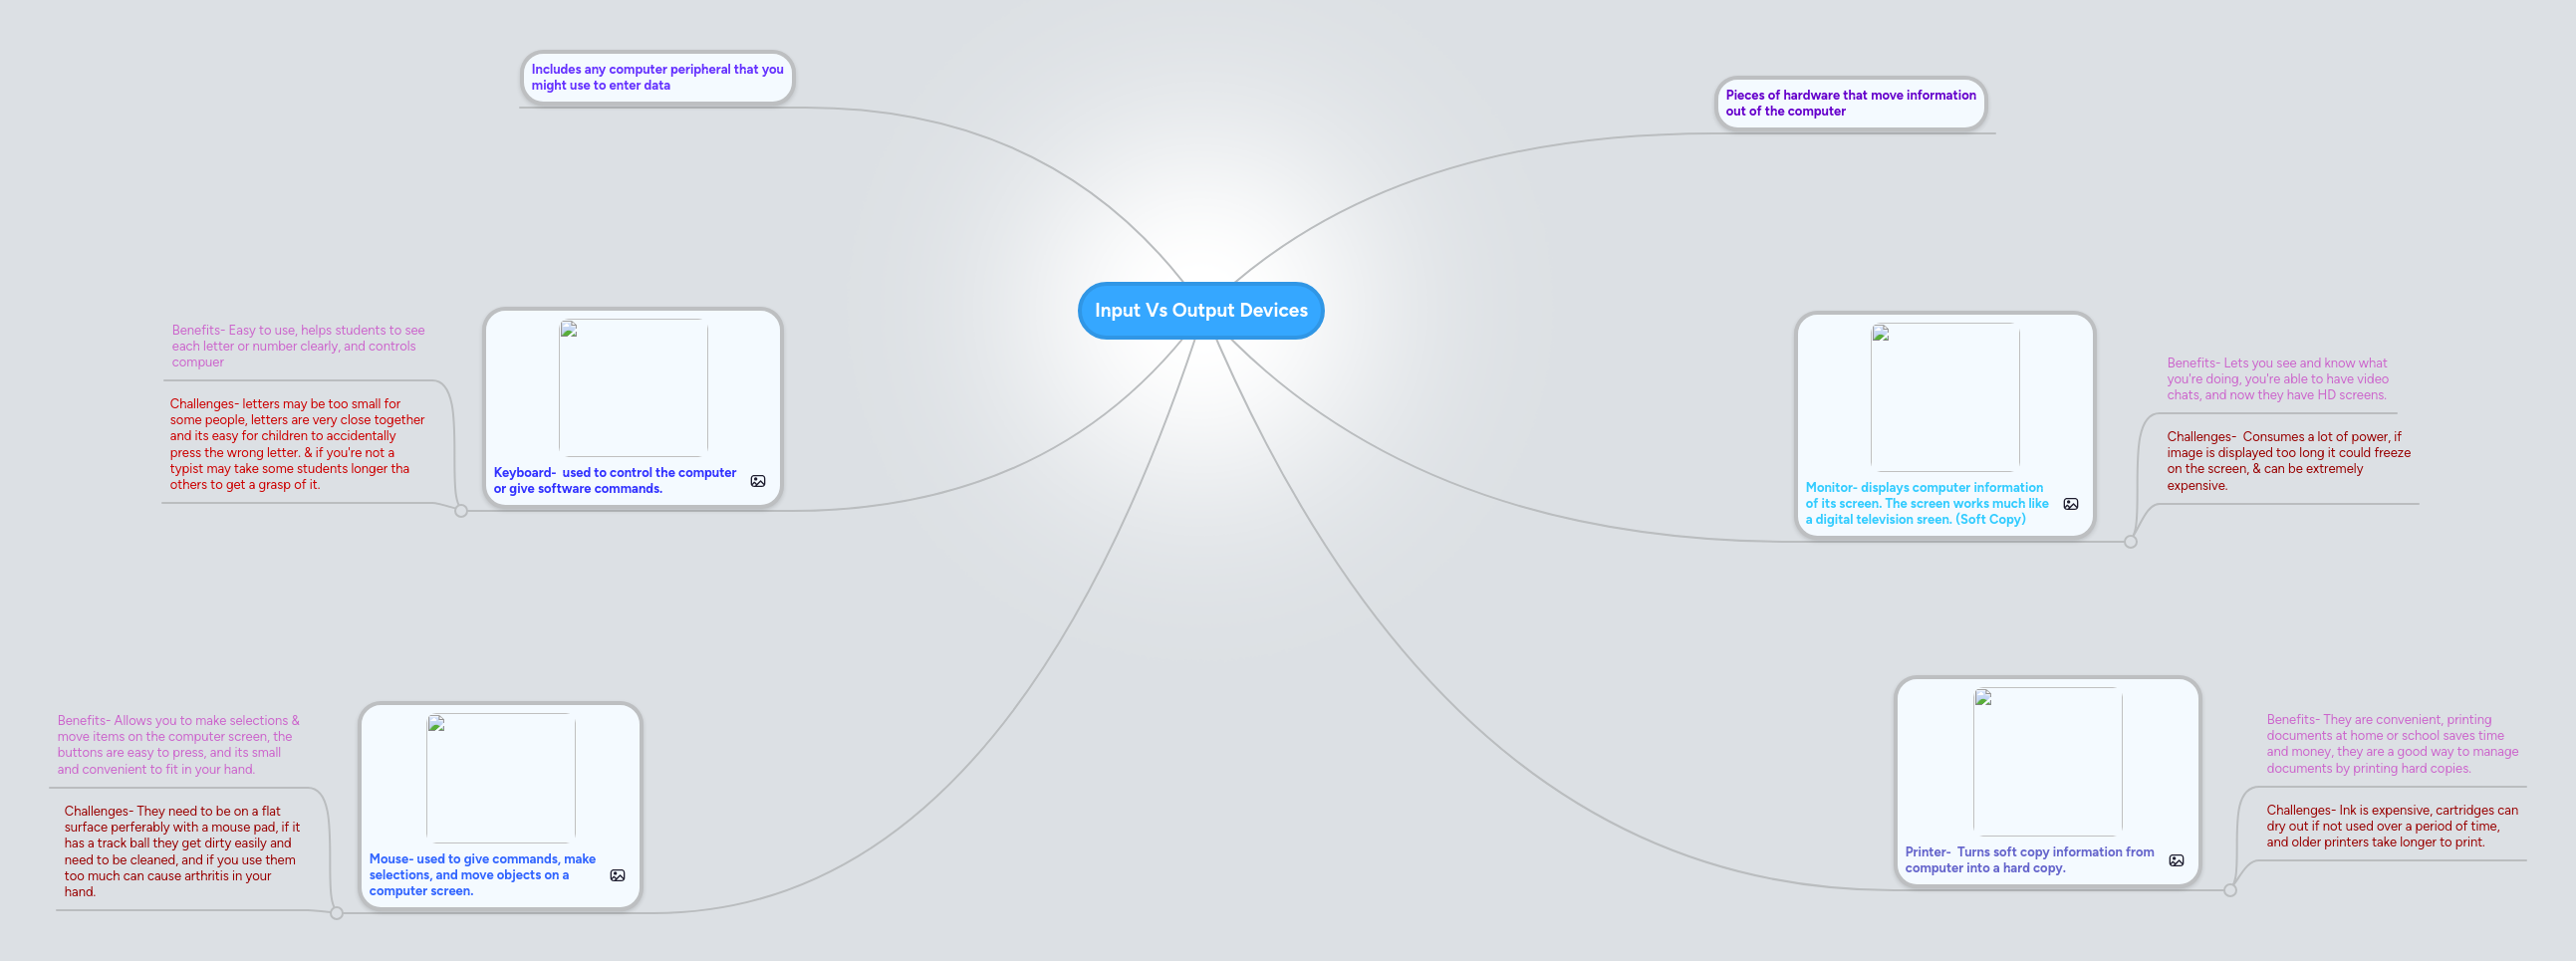Open the image attachment icon on the Printer node

2176,859
